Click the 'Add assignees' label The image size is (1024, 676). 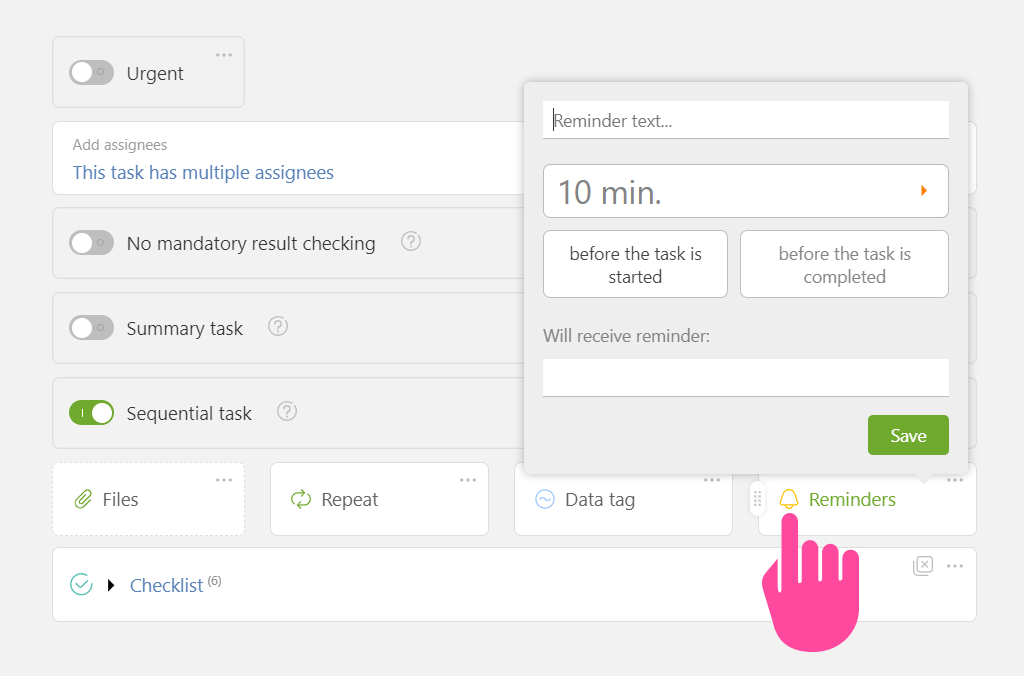pyautogui.click(x=120, y=144)
